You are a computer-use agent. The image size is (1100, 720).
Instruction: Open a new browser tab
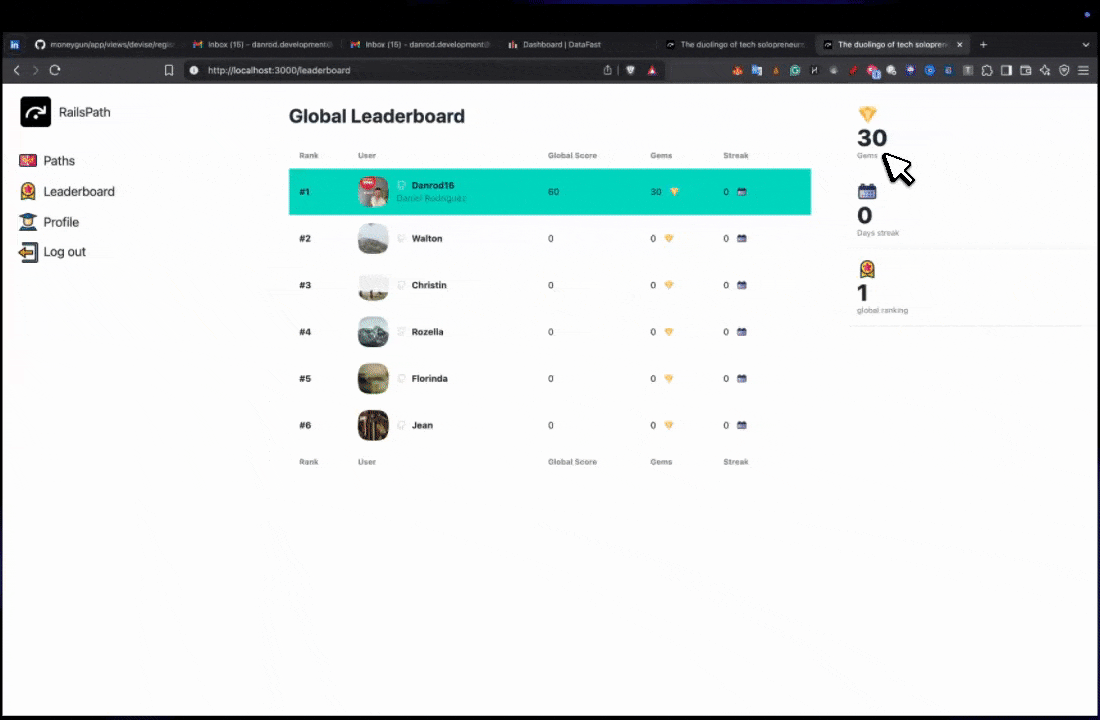(x=983, y=45)
